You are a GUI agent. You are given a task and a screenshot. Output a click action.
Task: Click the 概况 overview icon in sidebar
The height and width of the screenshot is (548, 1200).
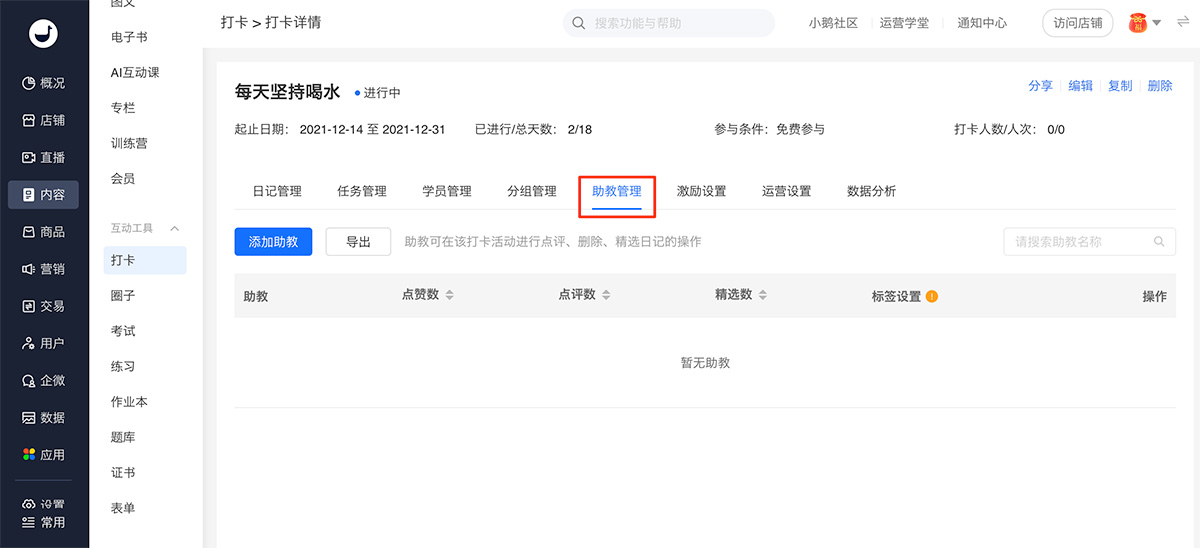point(29,83)
